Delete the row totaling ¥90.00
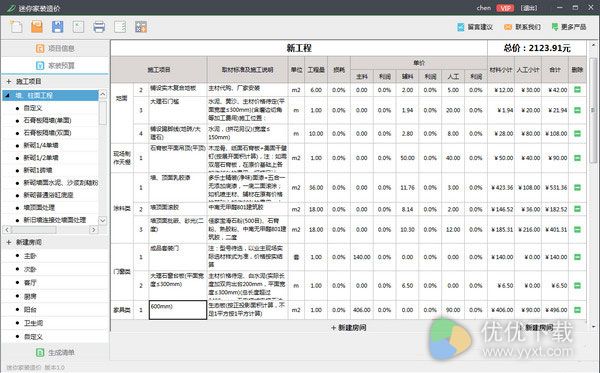 tap(577, 158)
